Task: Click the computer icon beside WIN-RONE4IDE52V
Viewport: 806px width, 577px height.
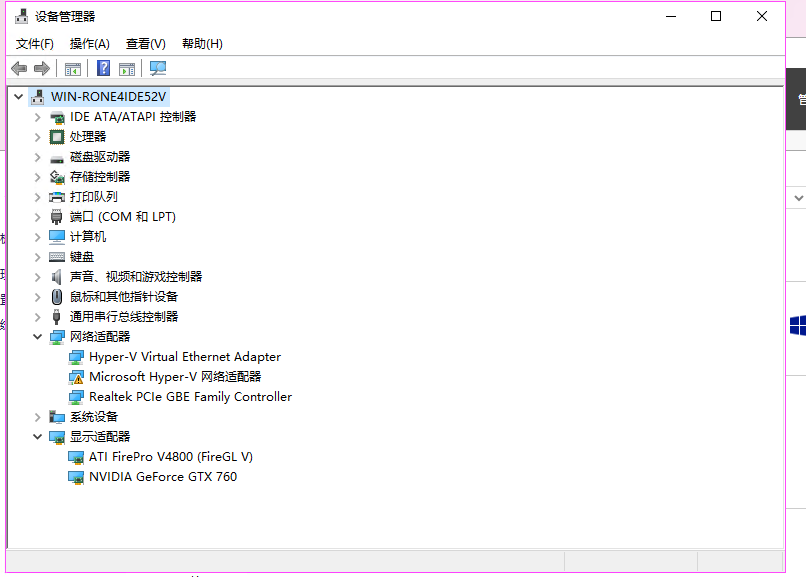Action: coord(37,97)
